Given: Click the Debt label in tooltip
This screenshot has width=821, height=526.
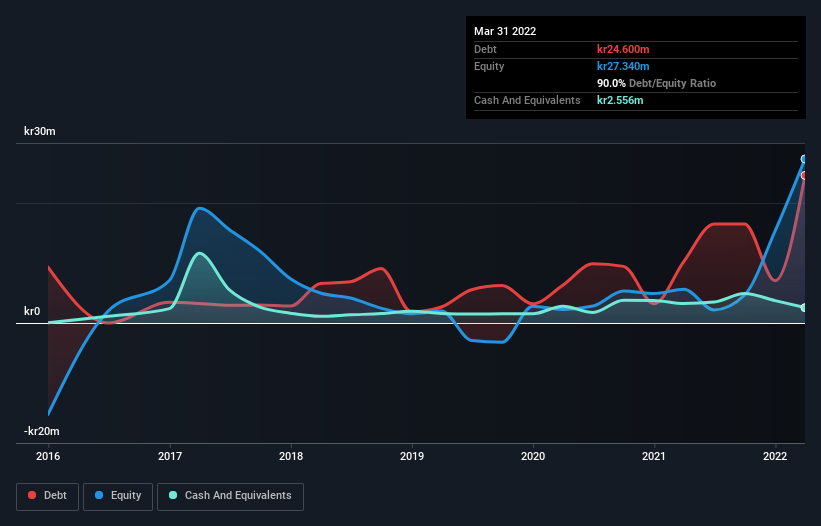Looking at the screenshot, I should [485, 49].
